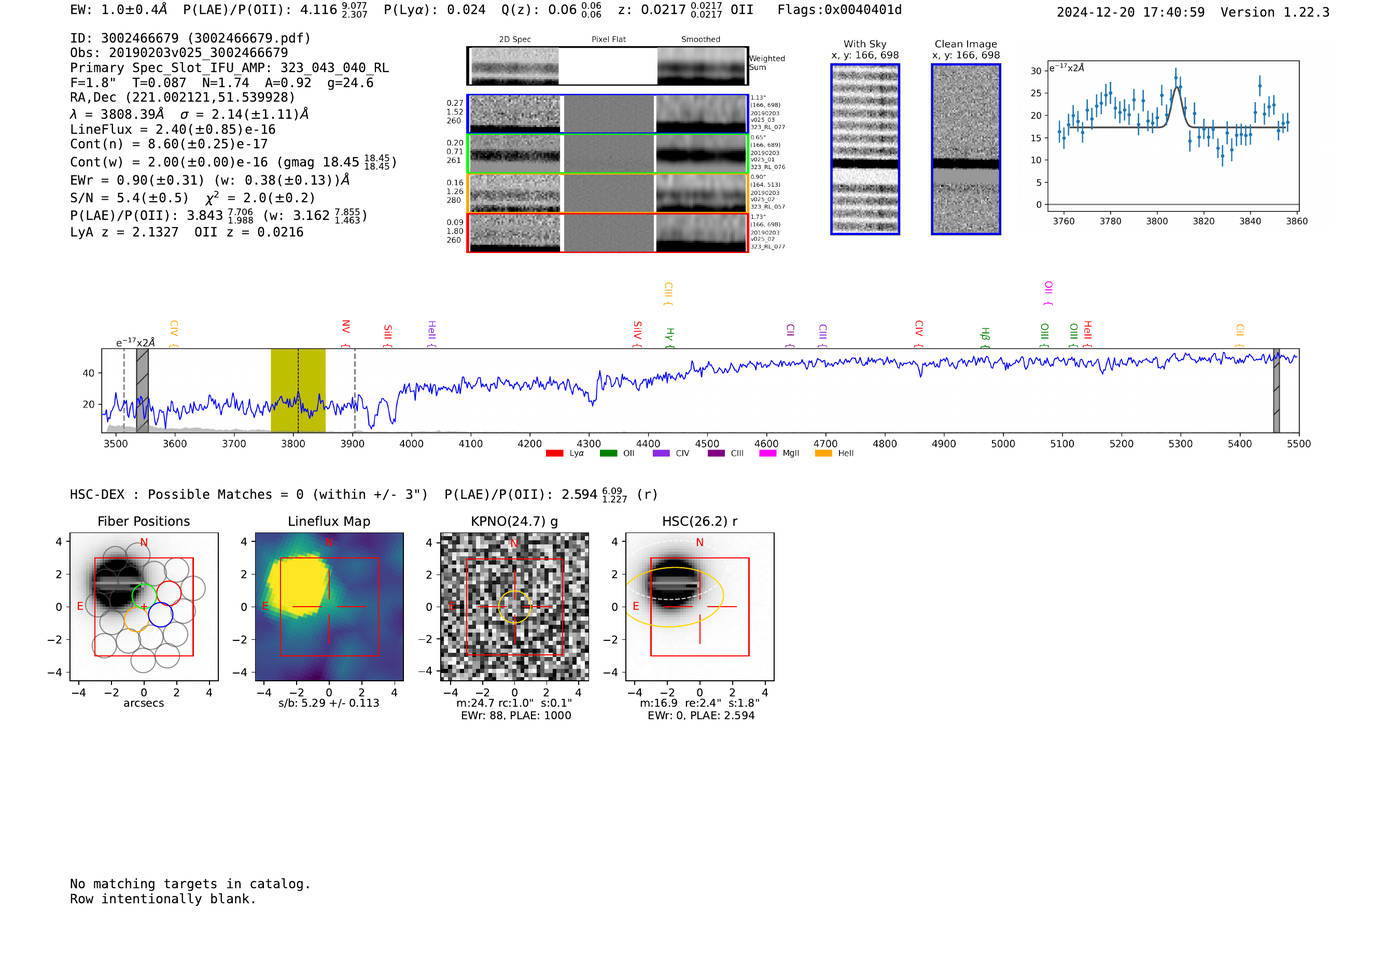Click the blue fiber circle in Fiber Positions
Viewport: 1400px width, 953px height.
[160, 615]
